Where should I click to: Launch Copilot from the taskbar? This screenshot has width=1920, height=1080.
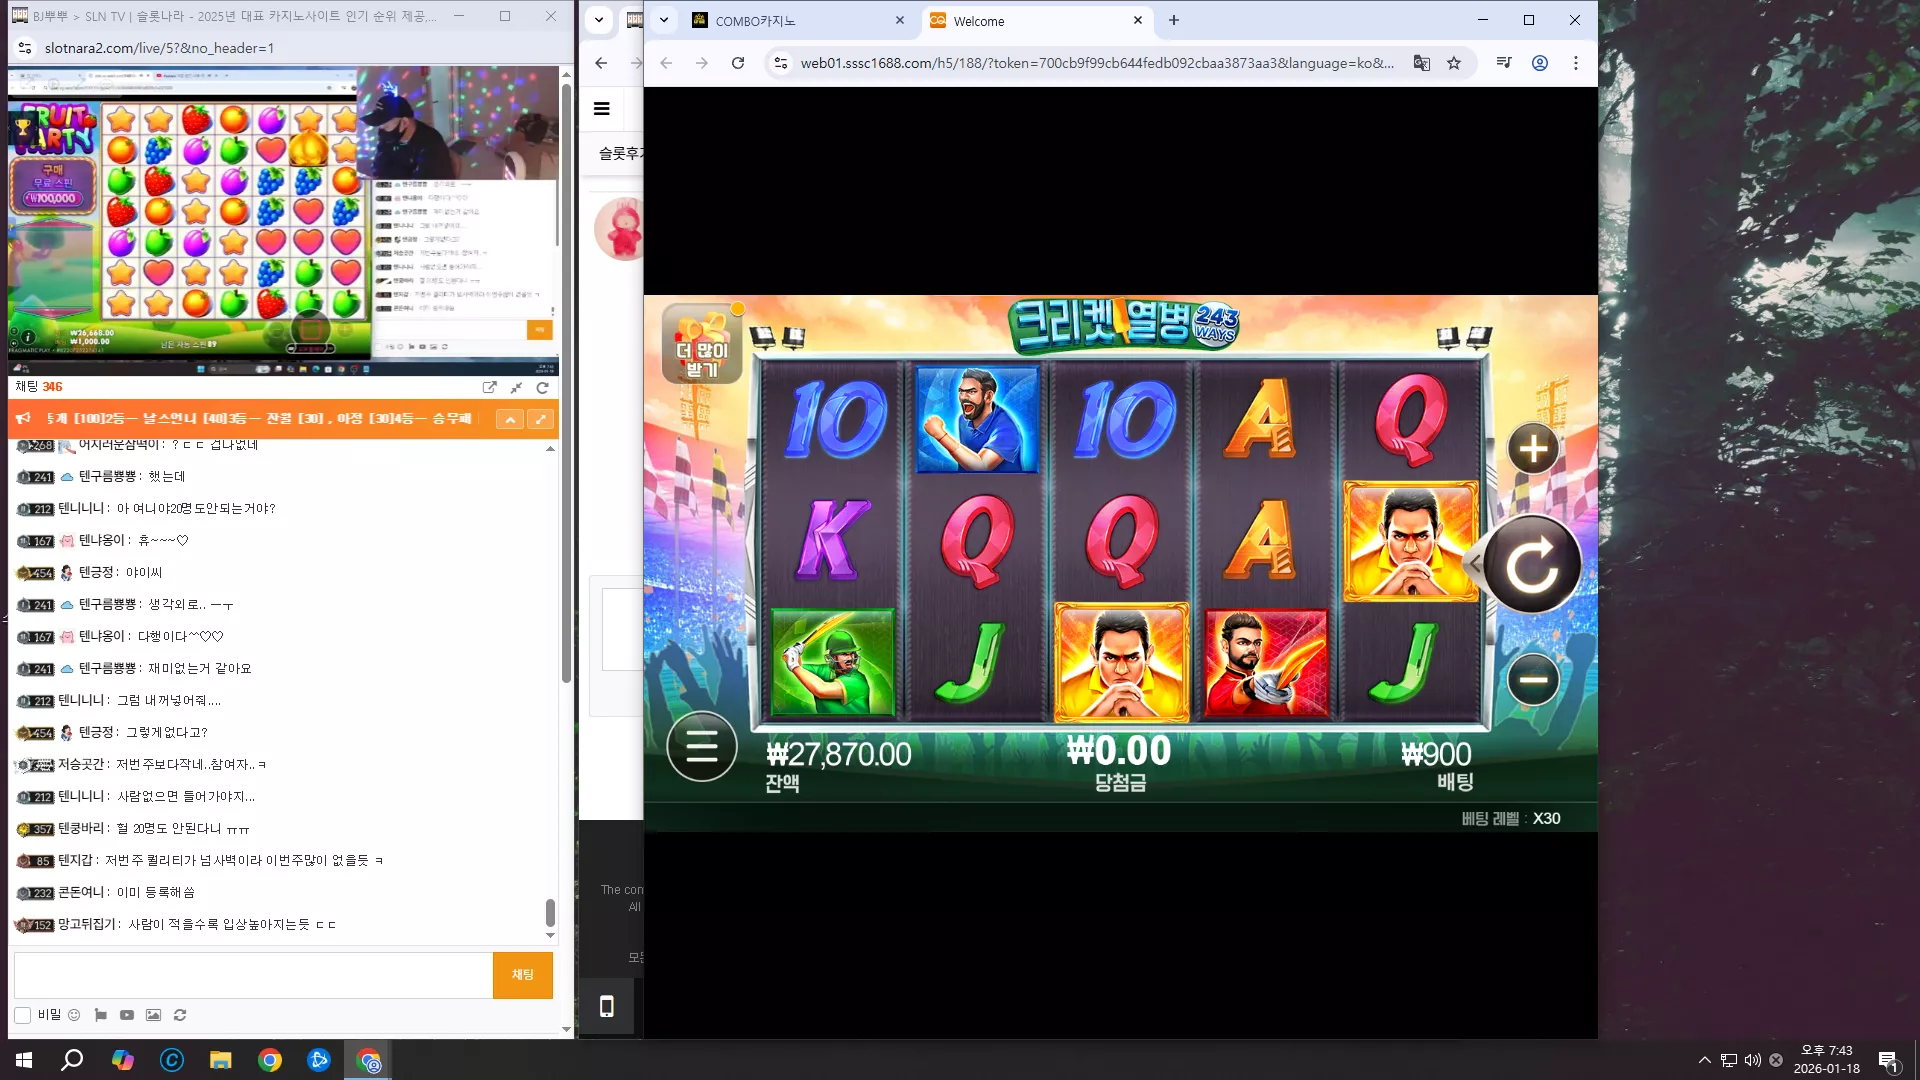pos(122,1060)
